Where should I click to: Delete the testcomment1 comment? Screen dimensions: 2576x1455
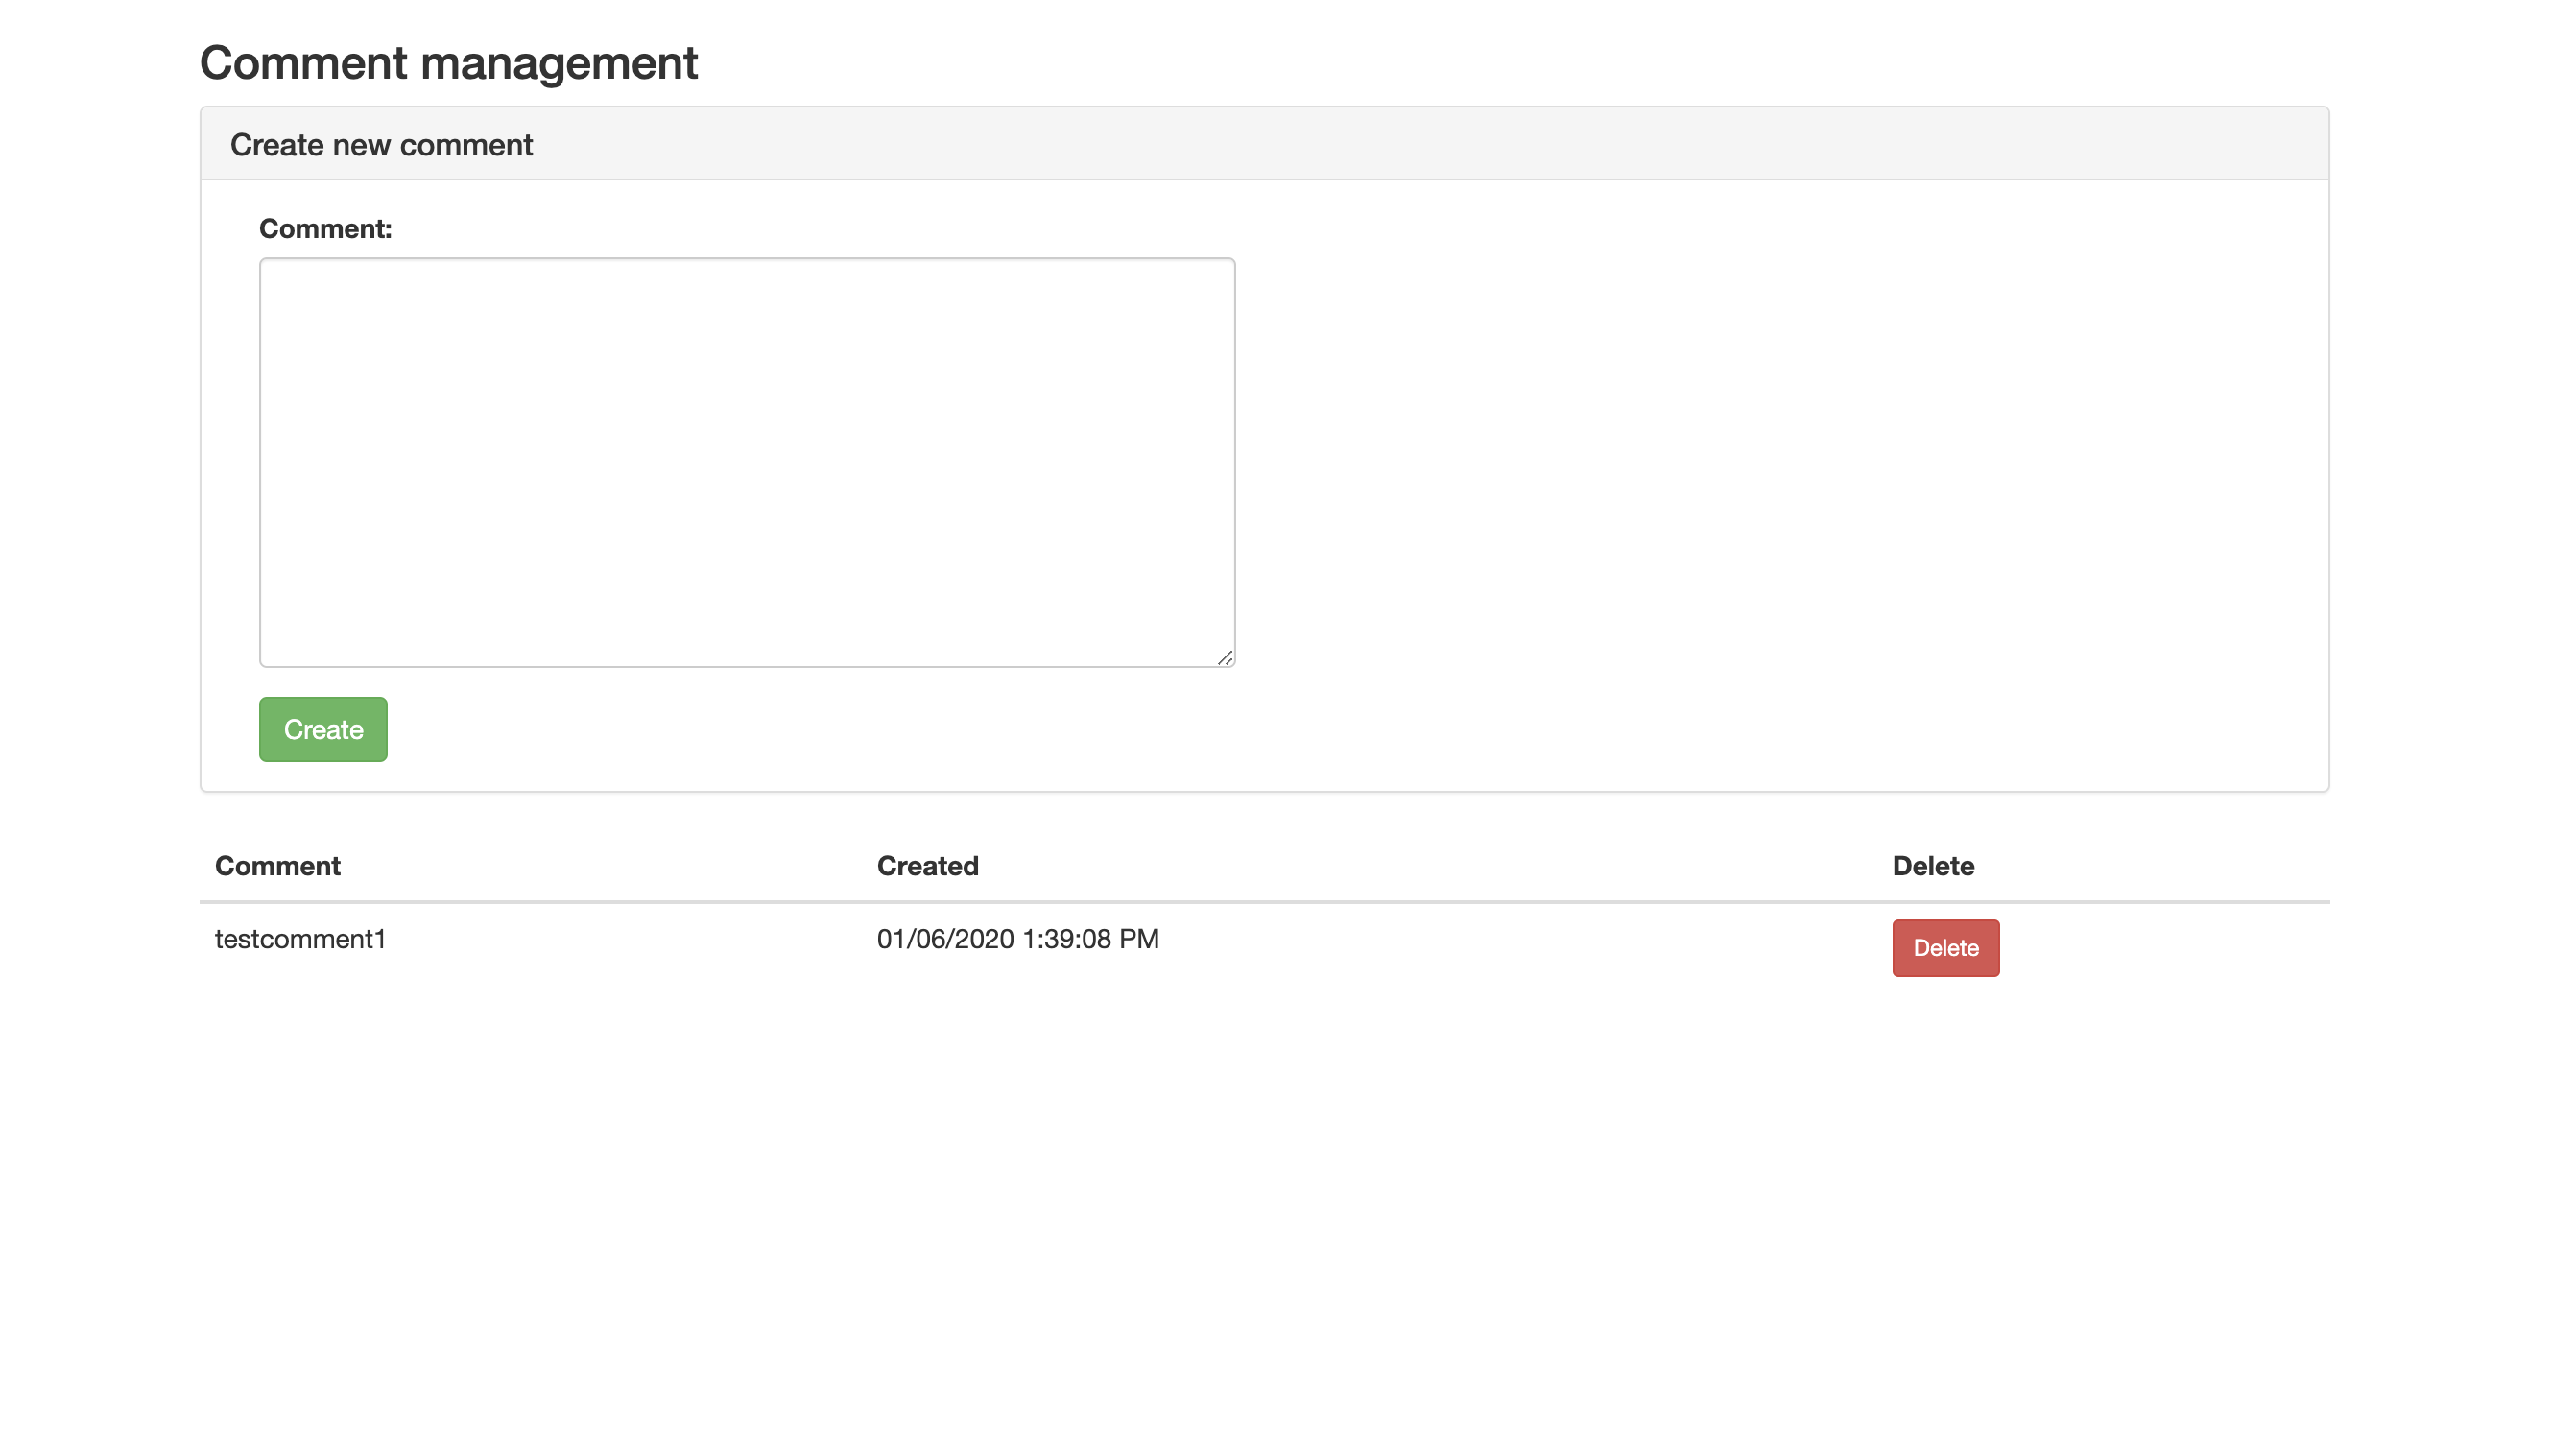pyautogui.click(x=1945, y=947)
